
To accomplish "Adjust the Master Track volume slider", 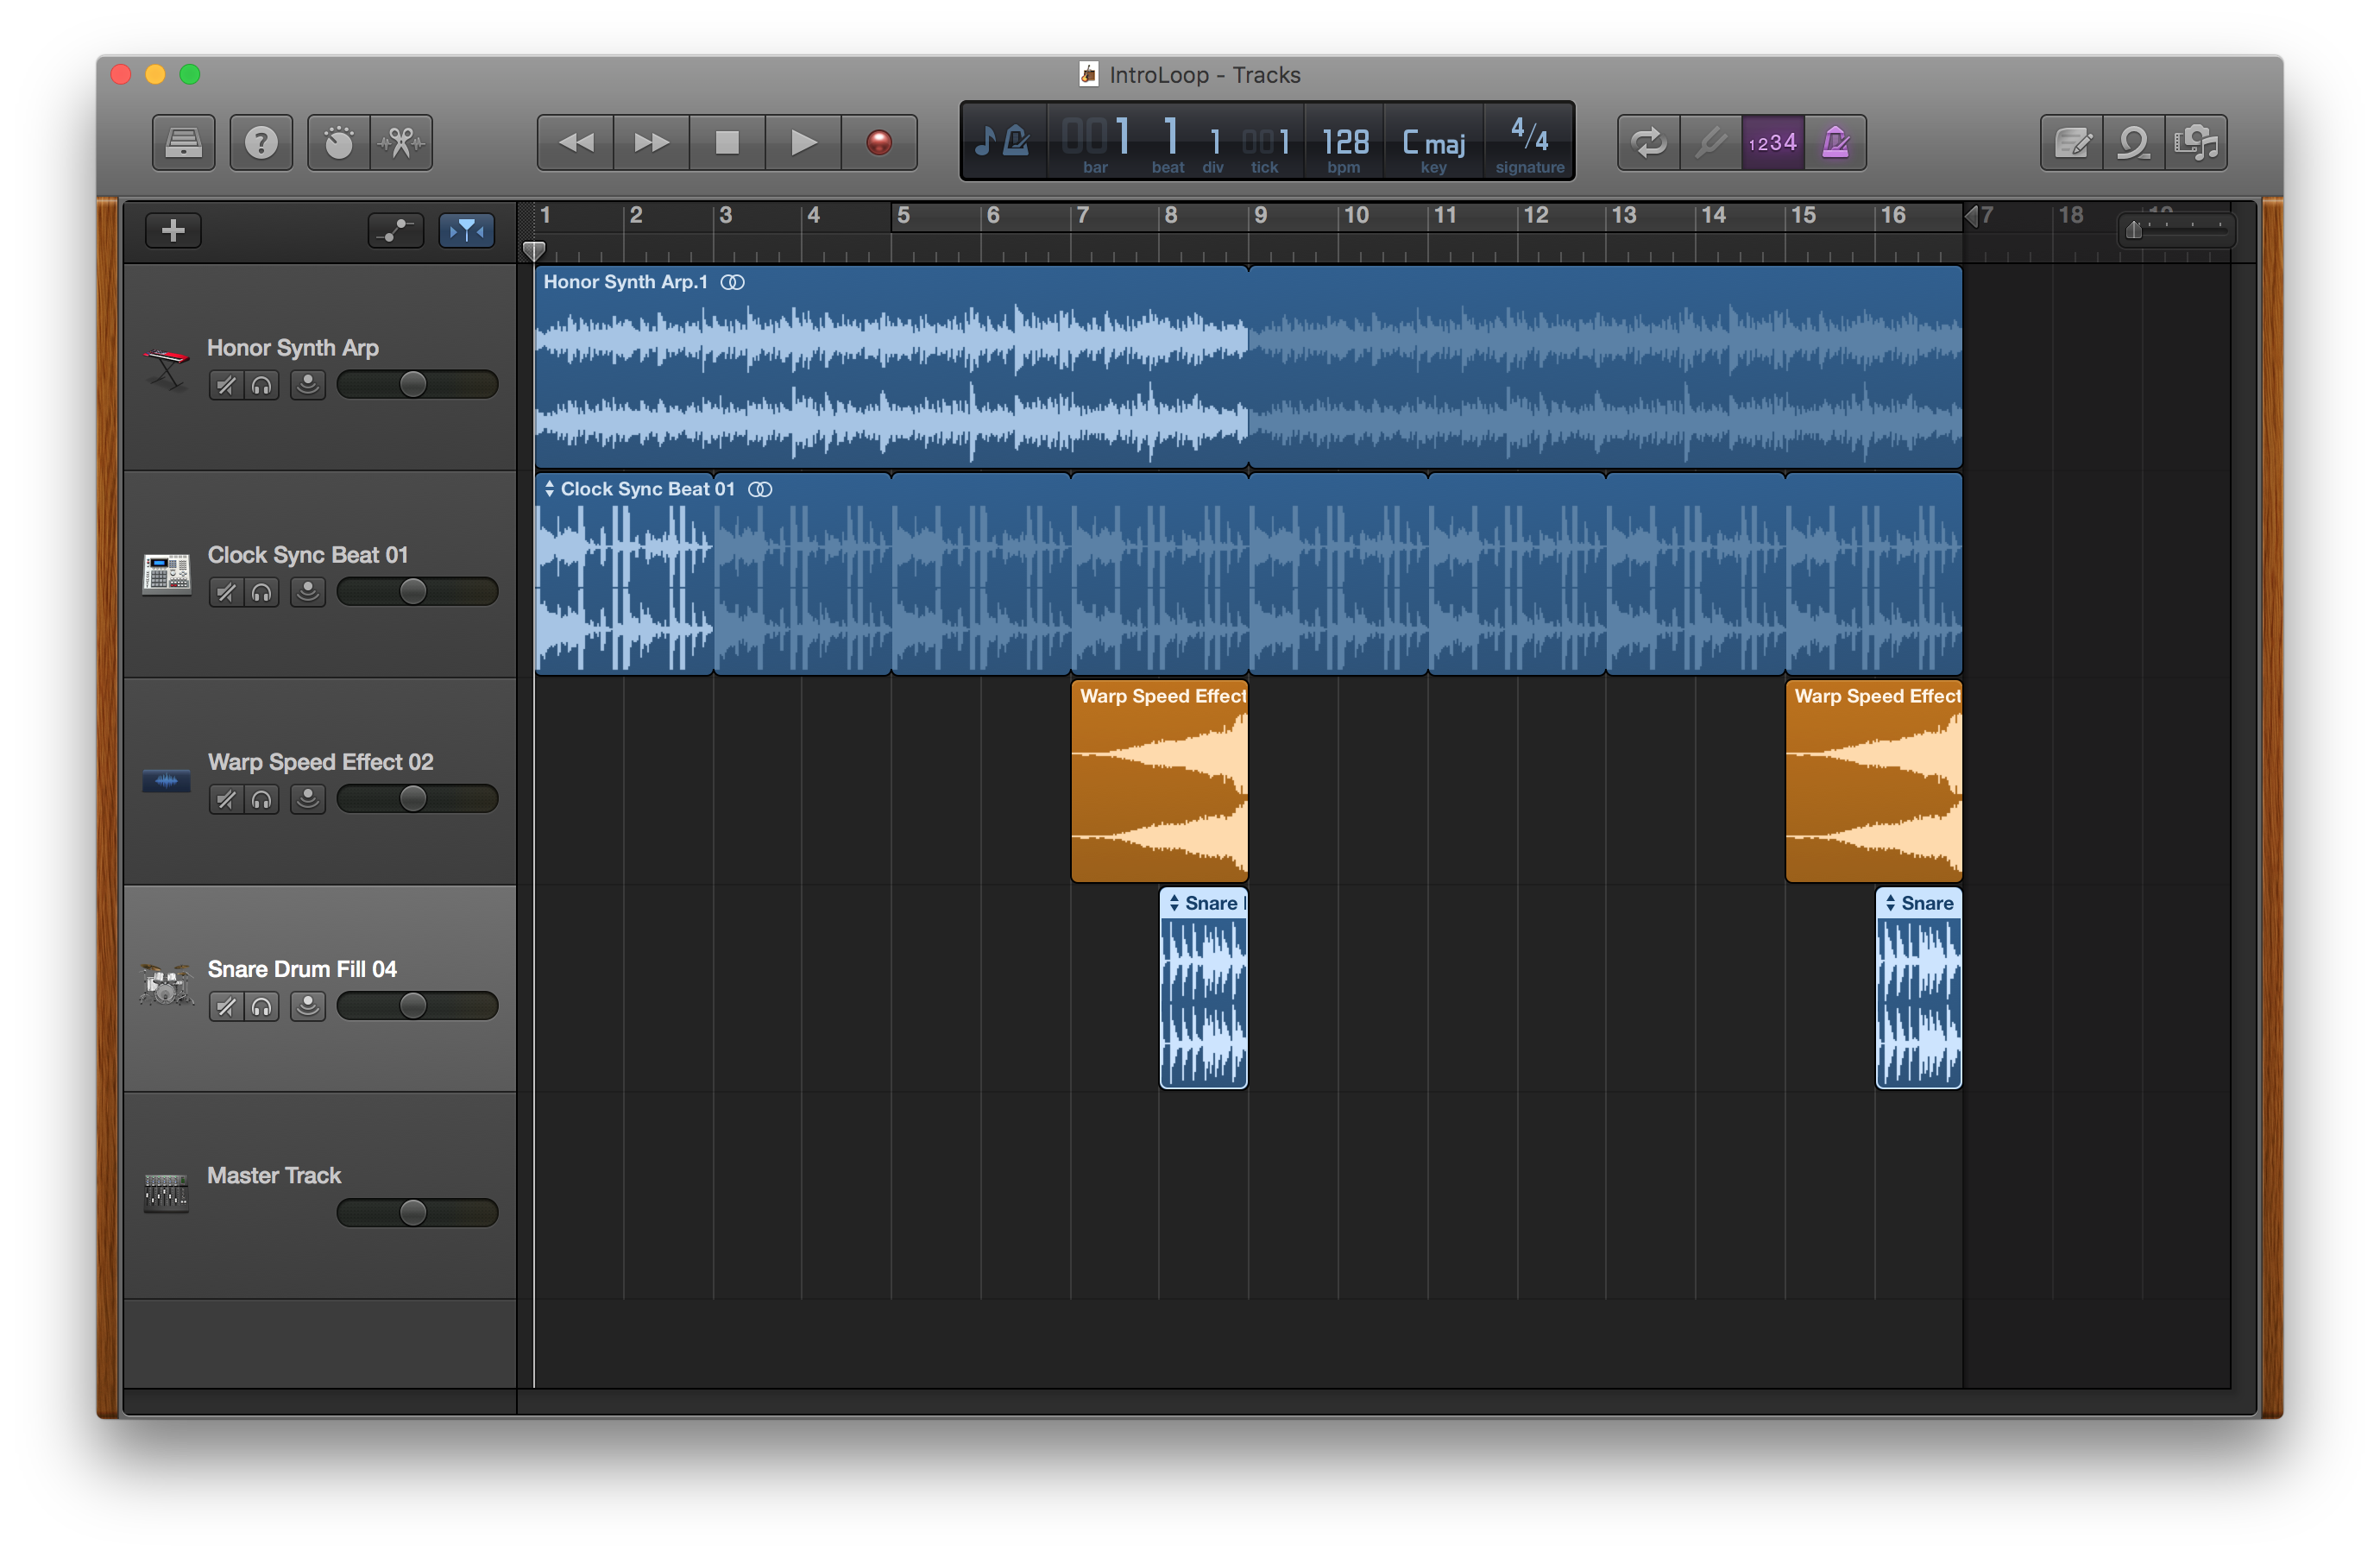I will coord(417,1213).
